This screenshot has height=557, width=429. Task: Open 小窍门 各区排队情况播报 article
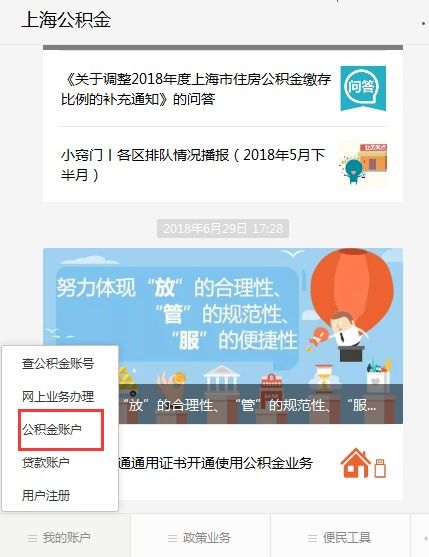click(x=193, y=164)
